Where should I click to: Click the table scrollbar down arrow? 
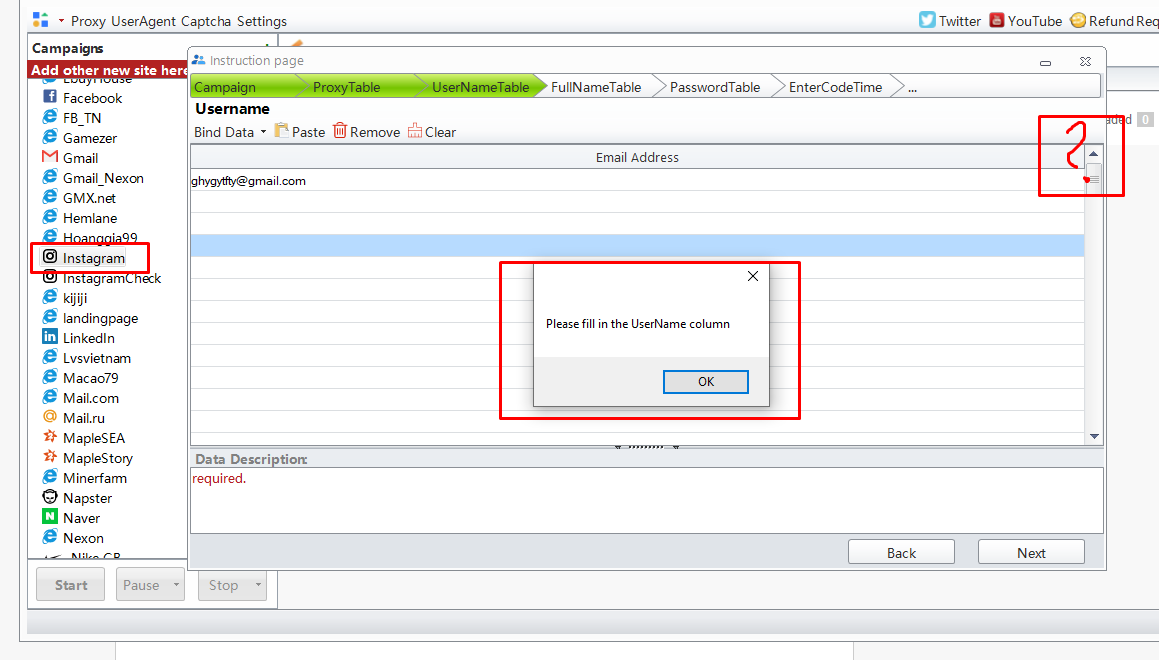click(1094, 437)
